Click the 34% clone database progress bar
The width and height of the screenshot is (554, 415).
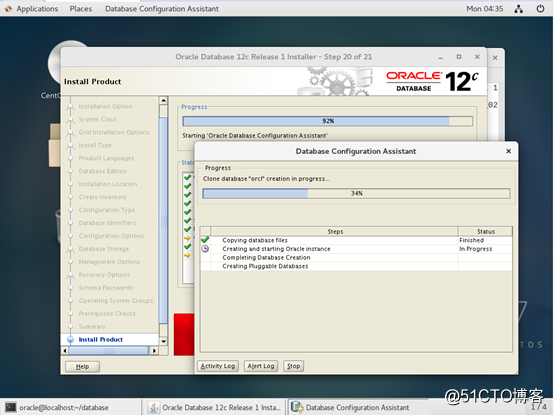356,193
